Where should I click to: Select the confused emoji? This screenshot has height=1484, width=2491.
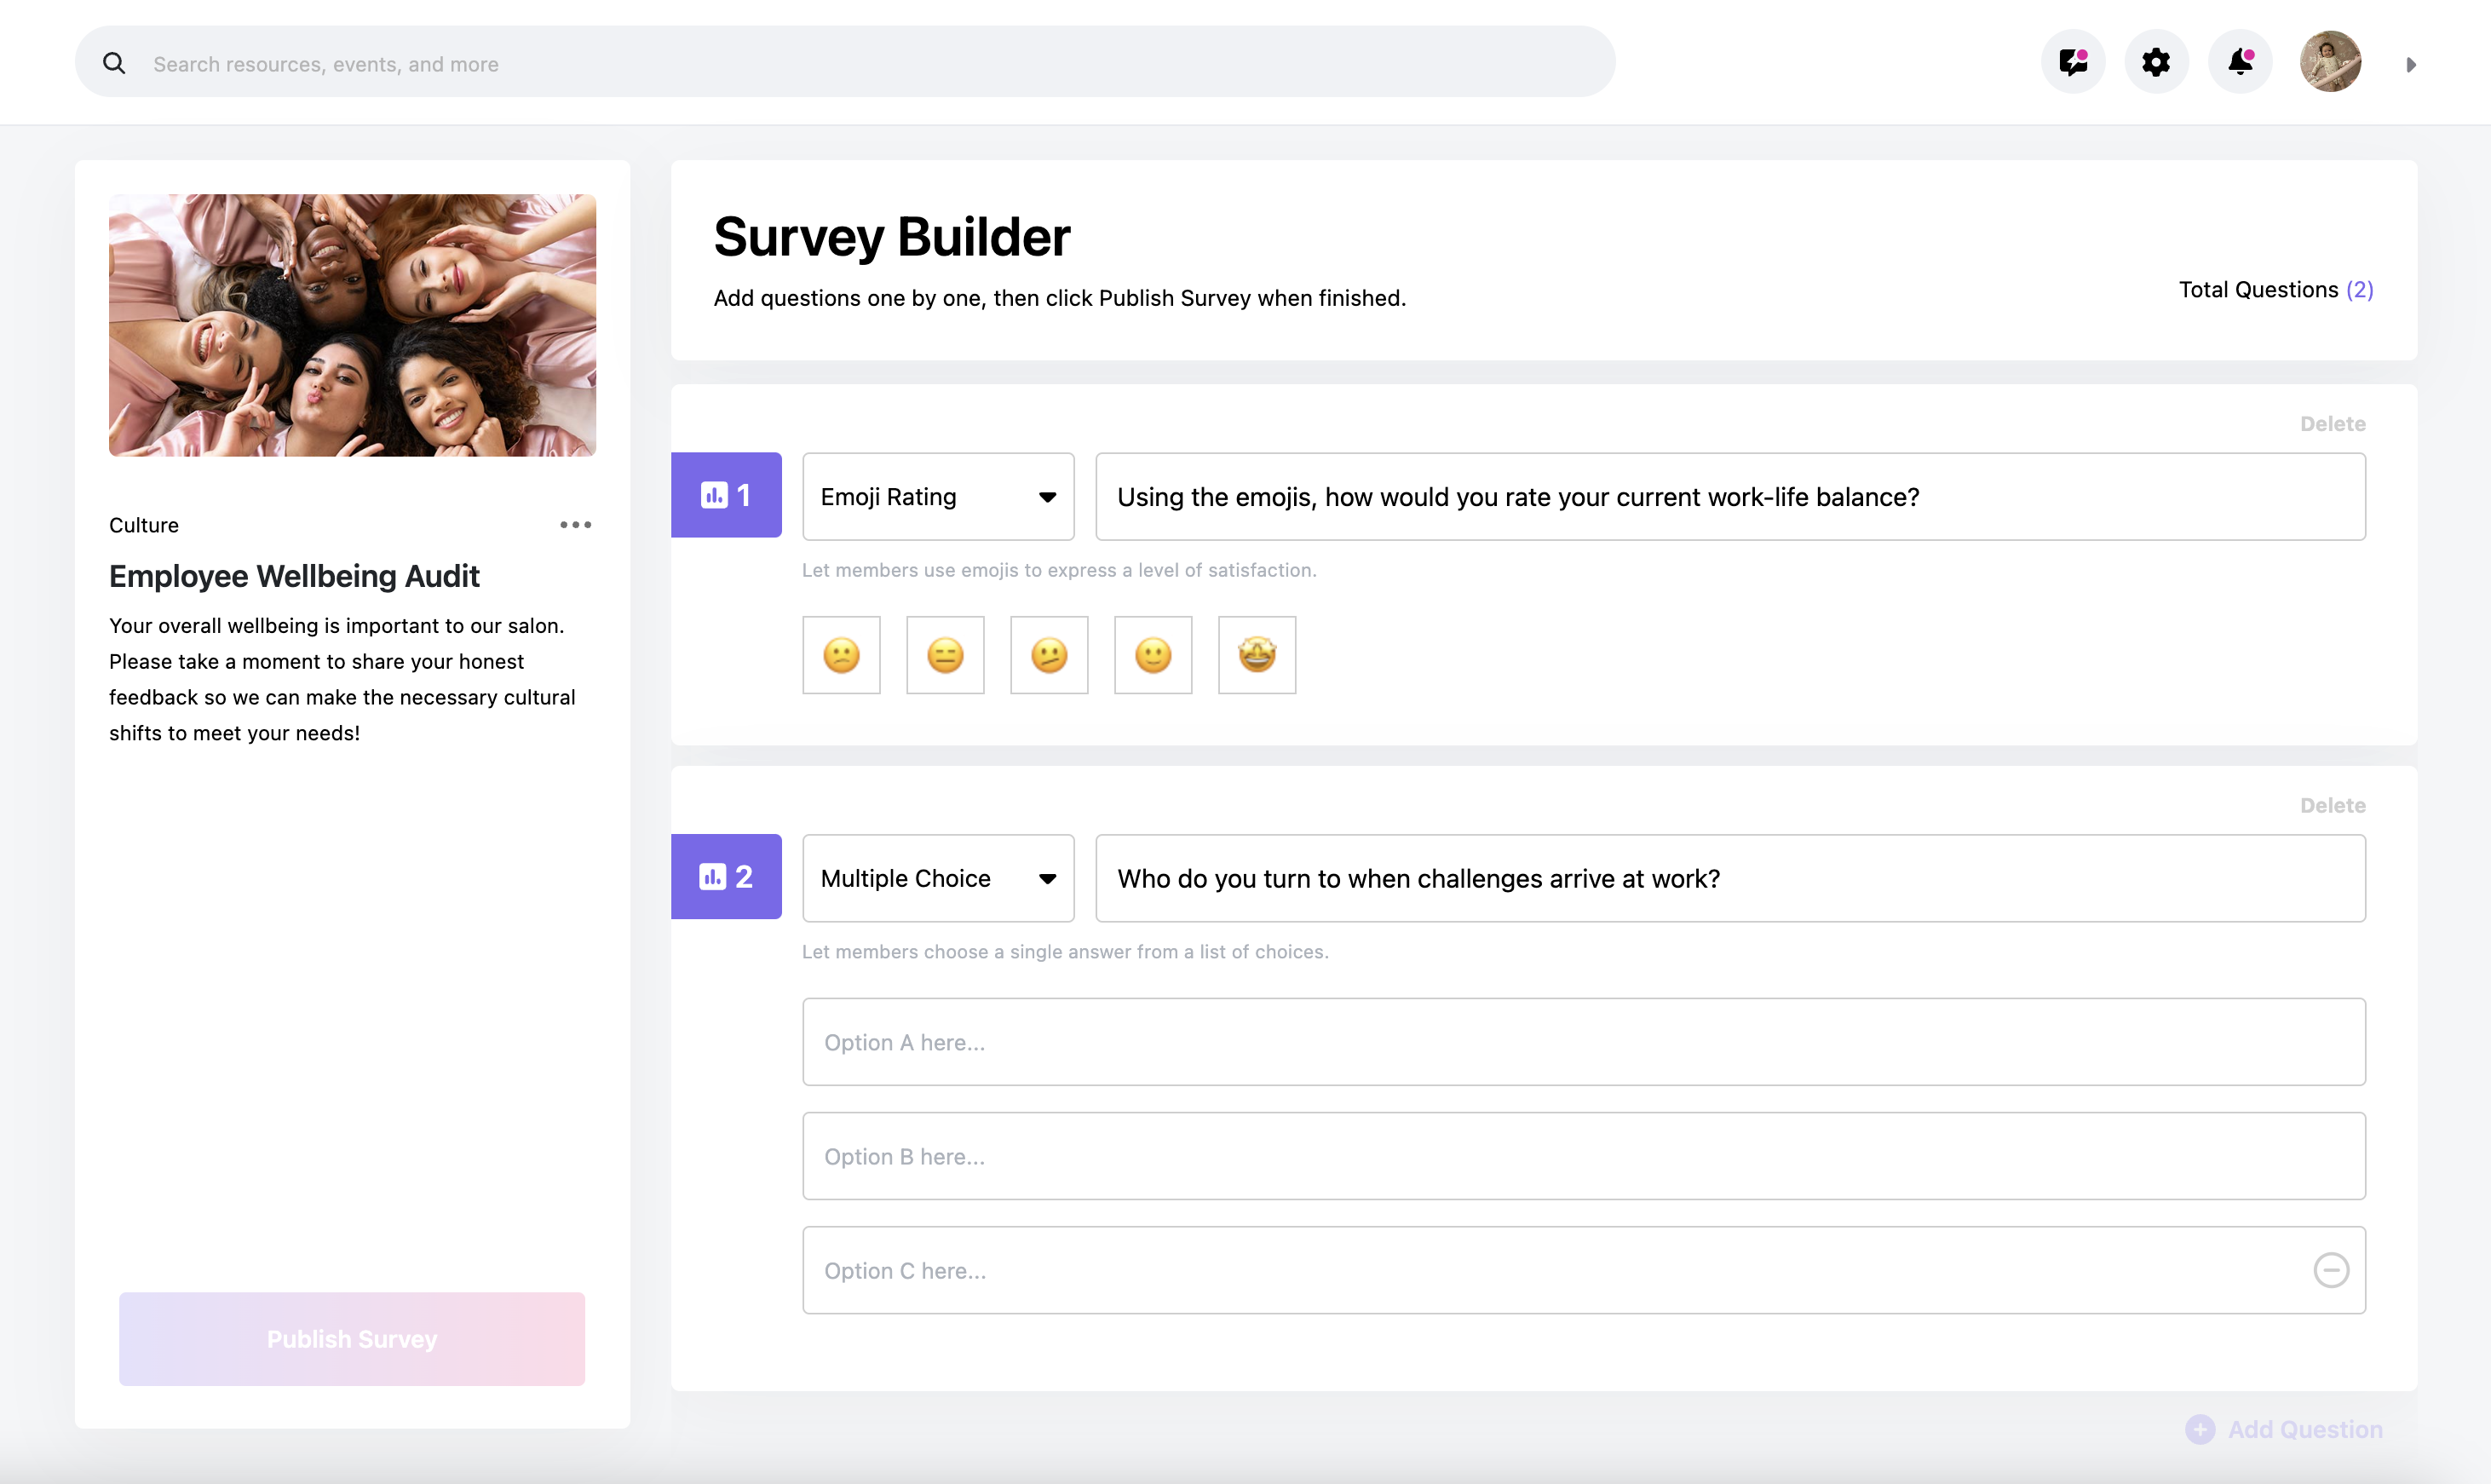(1049, 655)
